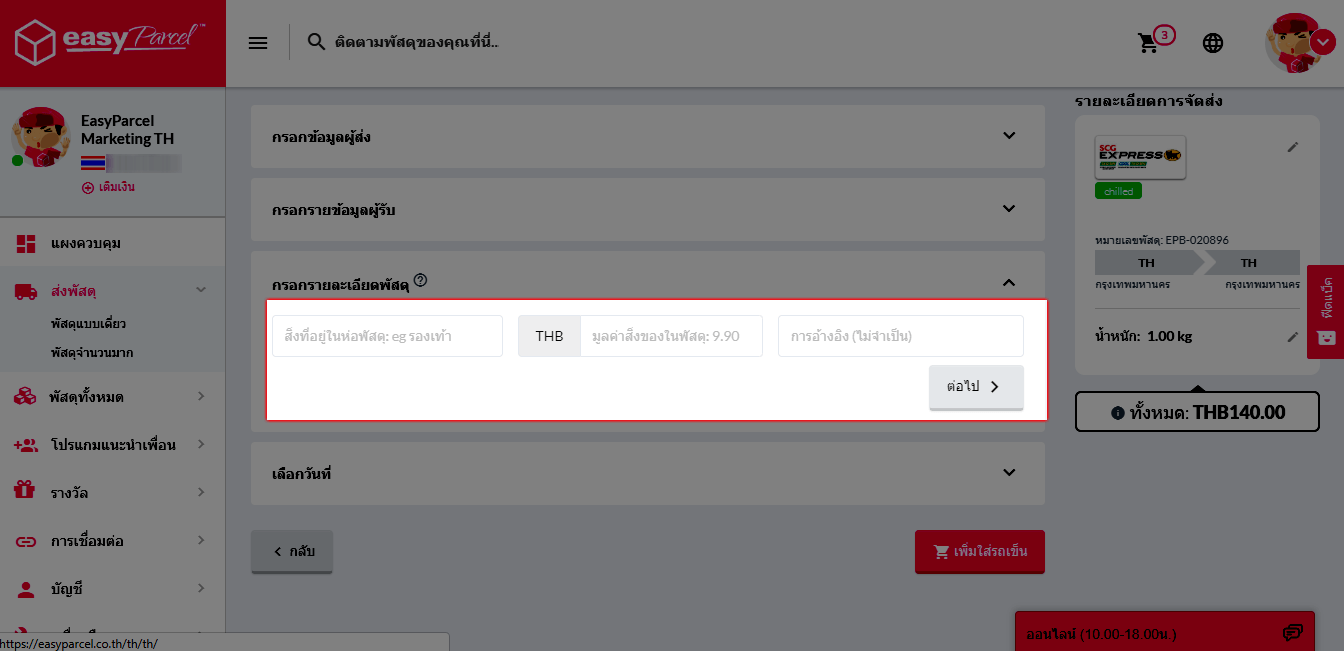Click the total info icon
The image size is (1344, 651).
1118,412
